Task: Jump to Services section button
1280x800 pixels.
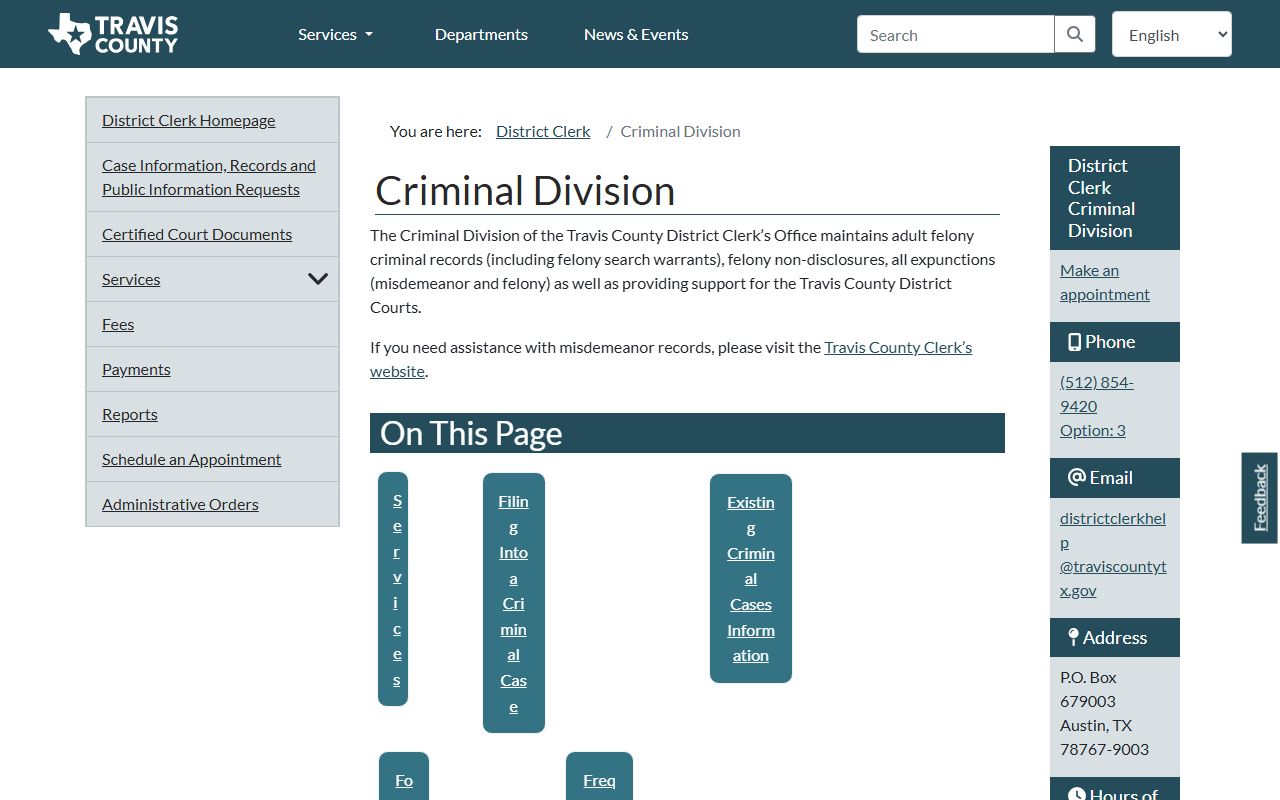Action: click(393, 589)
